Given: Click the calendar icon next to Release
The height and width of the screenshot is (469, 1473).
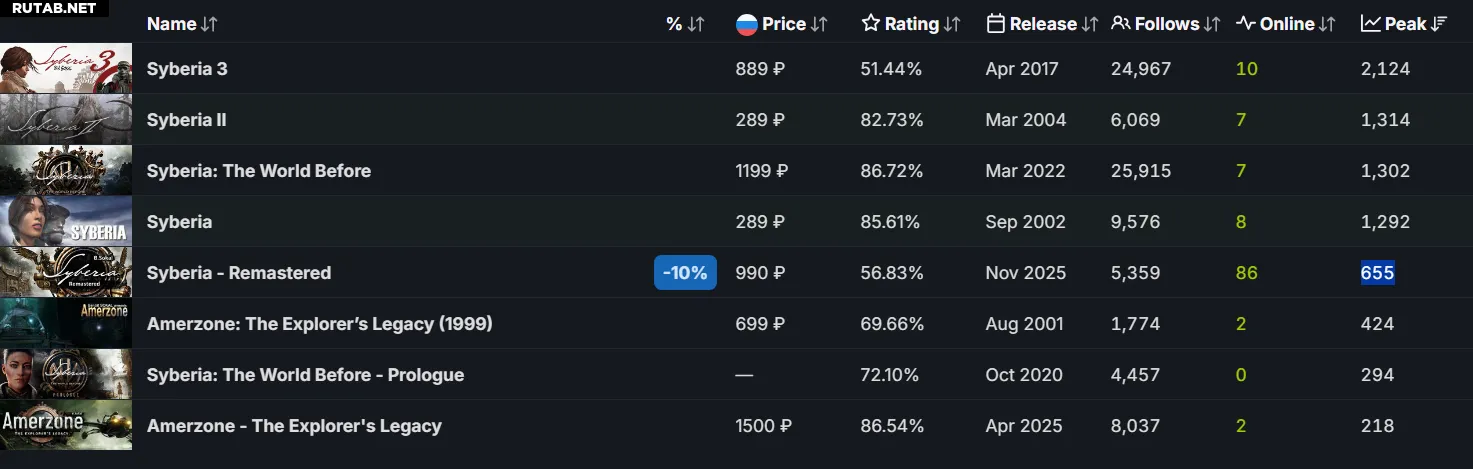Looking at the screenshot, I should pyautogui.click(x=995, y=24).
